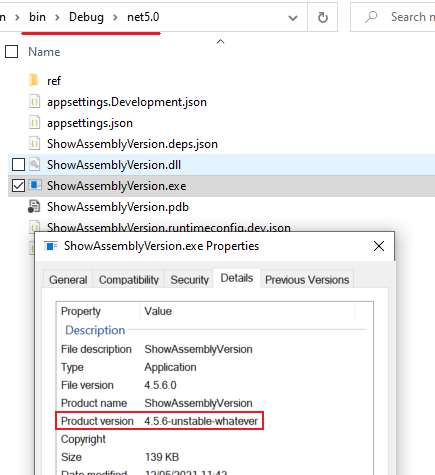Check the box for ShowAssemblyVersion.dll
This screenshot has width=435, height=475.
point(18,165)
